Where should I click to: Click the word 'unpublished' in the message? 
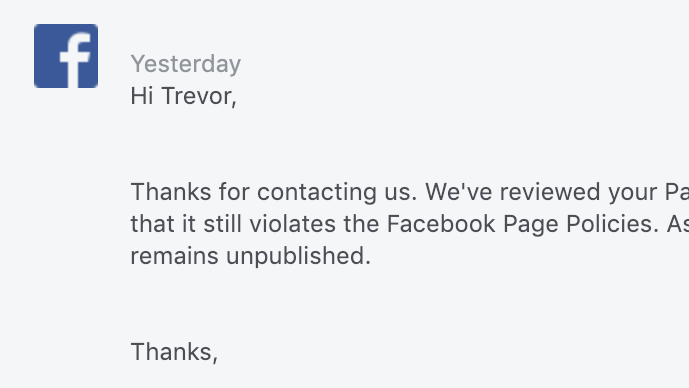(295, 257)
